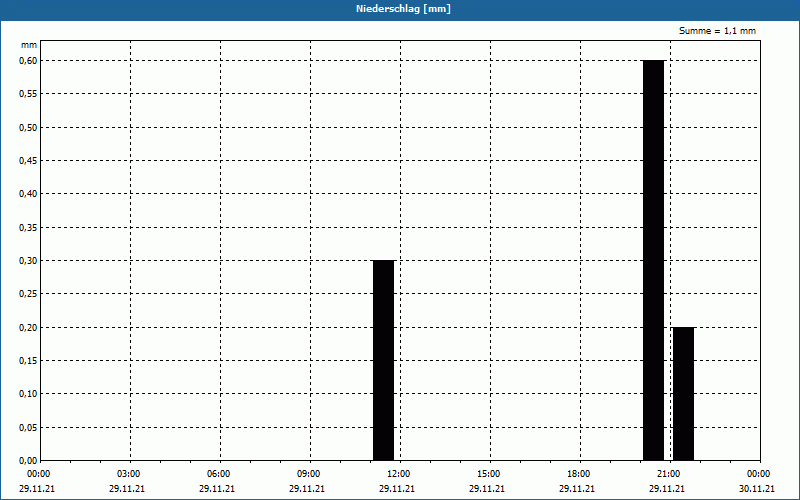
Task: Click the 18:00 time axis label
Action: tap(579, 474)
